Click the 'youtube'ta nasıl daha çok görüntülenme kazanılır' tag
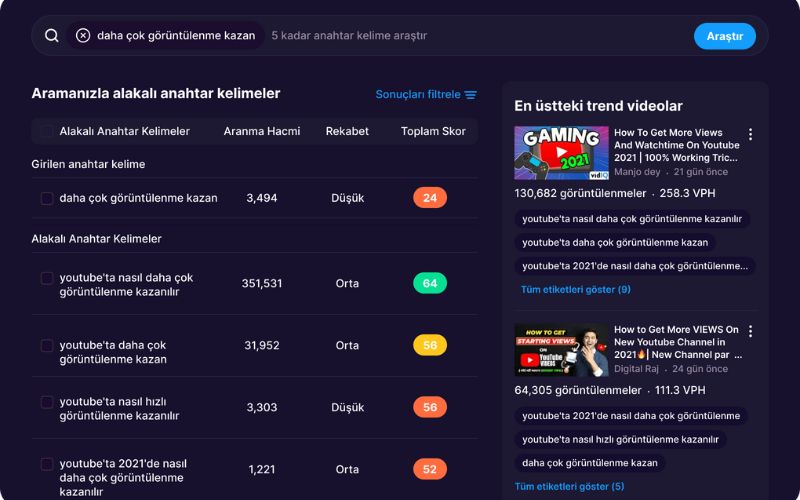The width and height of the screenshot is (800, 500). click(x=632, y=219)
